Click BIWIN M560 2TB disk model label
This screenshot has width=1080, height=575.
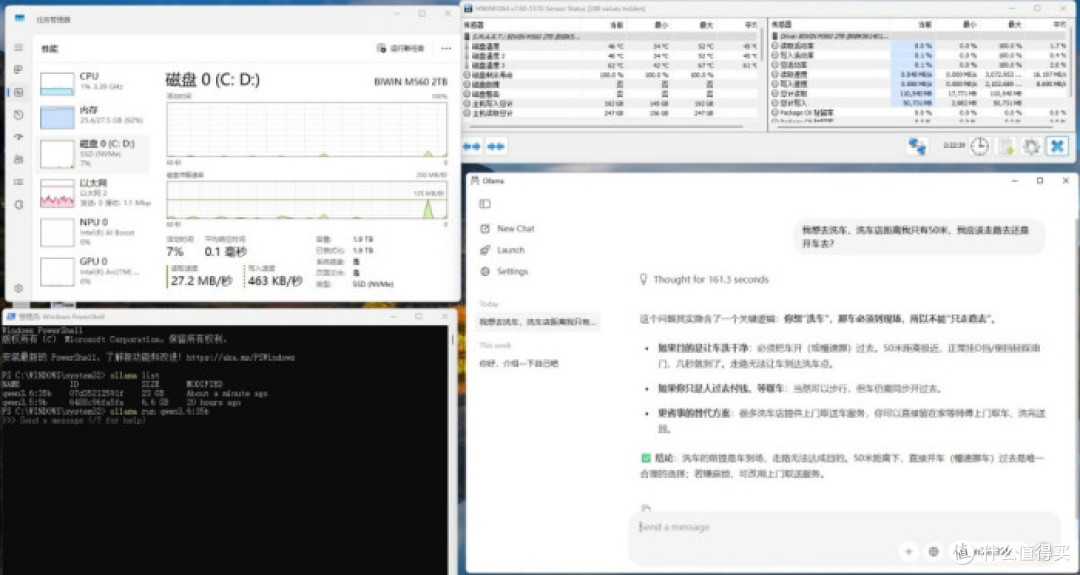[411, 81]
